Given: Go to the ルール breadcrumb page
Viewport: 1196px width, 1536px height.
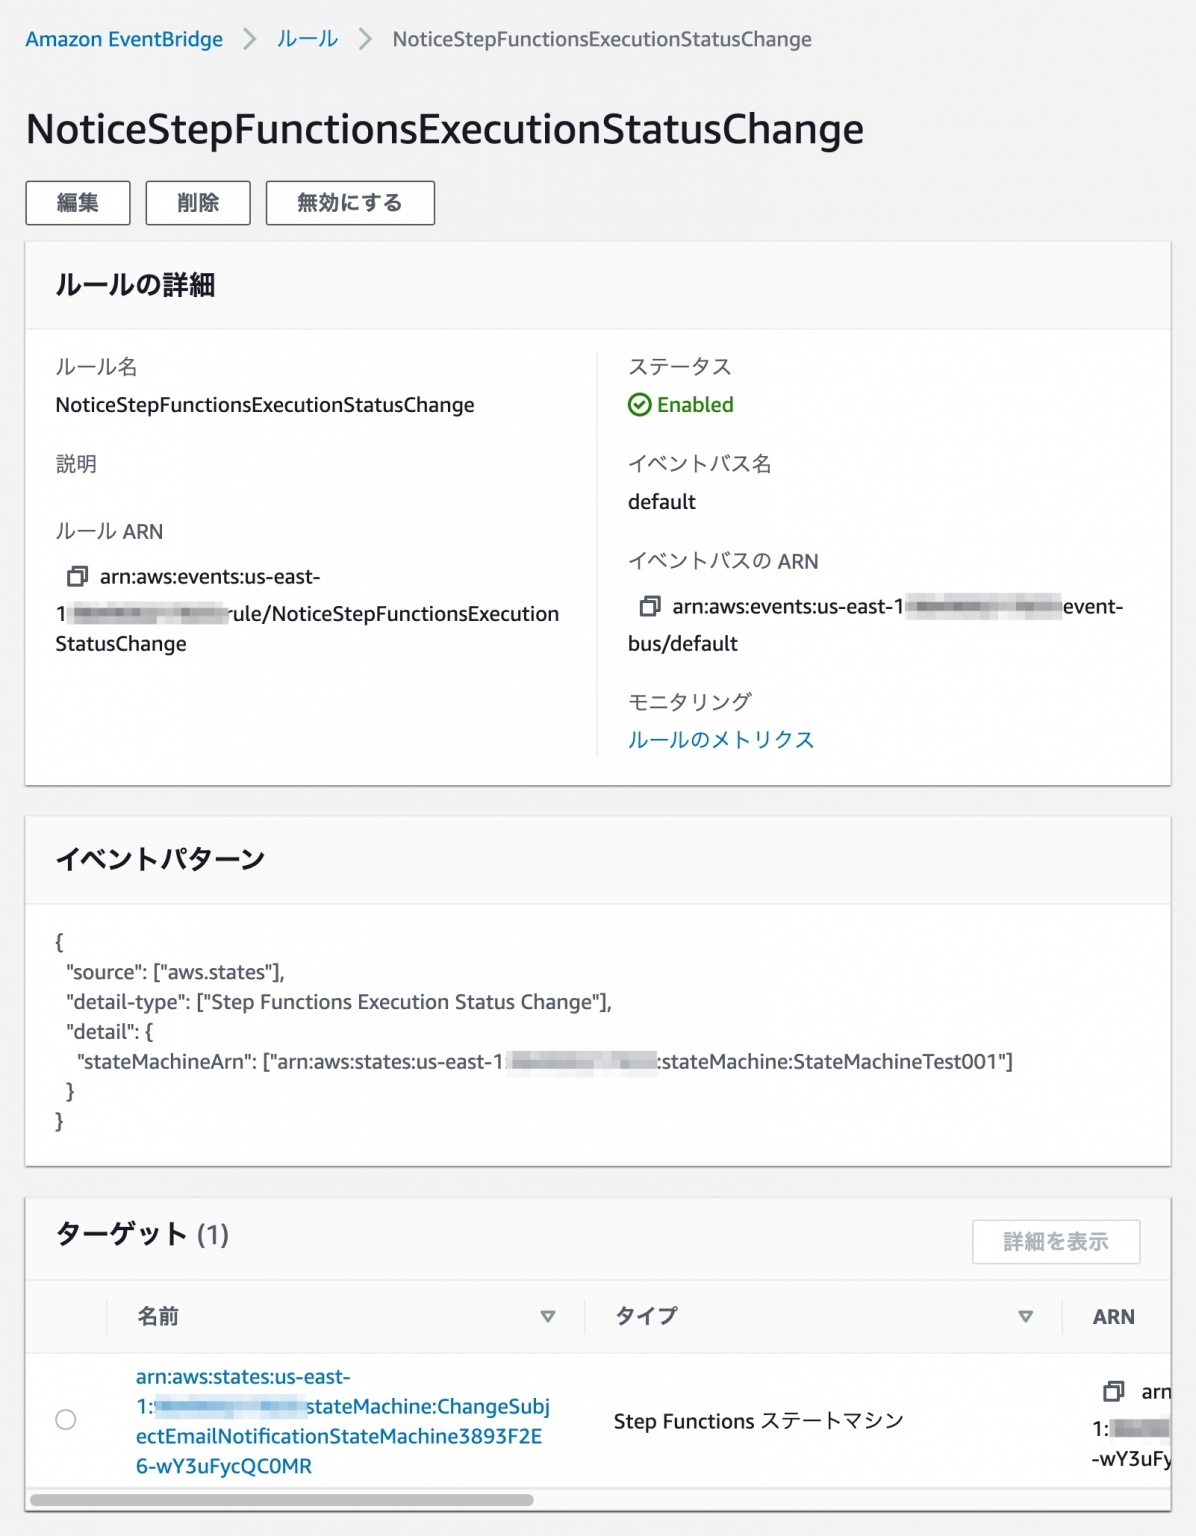Looking at the screenshot, I should (x=307, y=39).
